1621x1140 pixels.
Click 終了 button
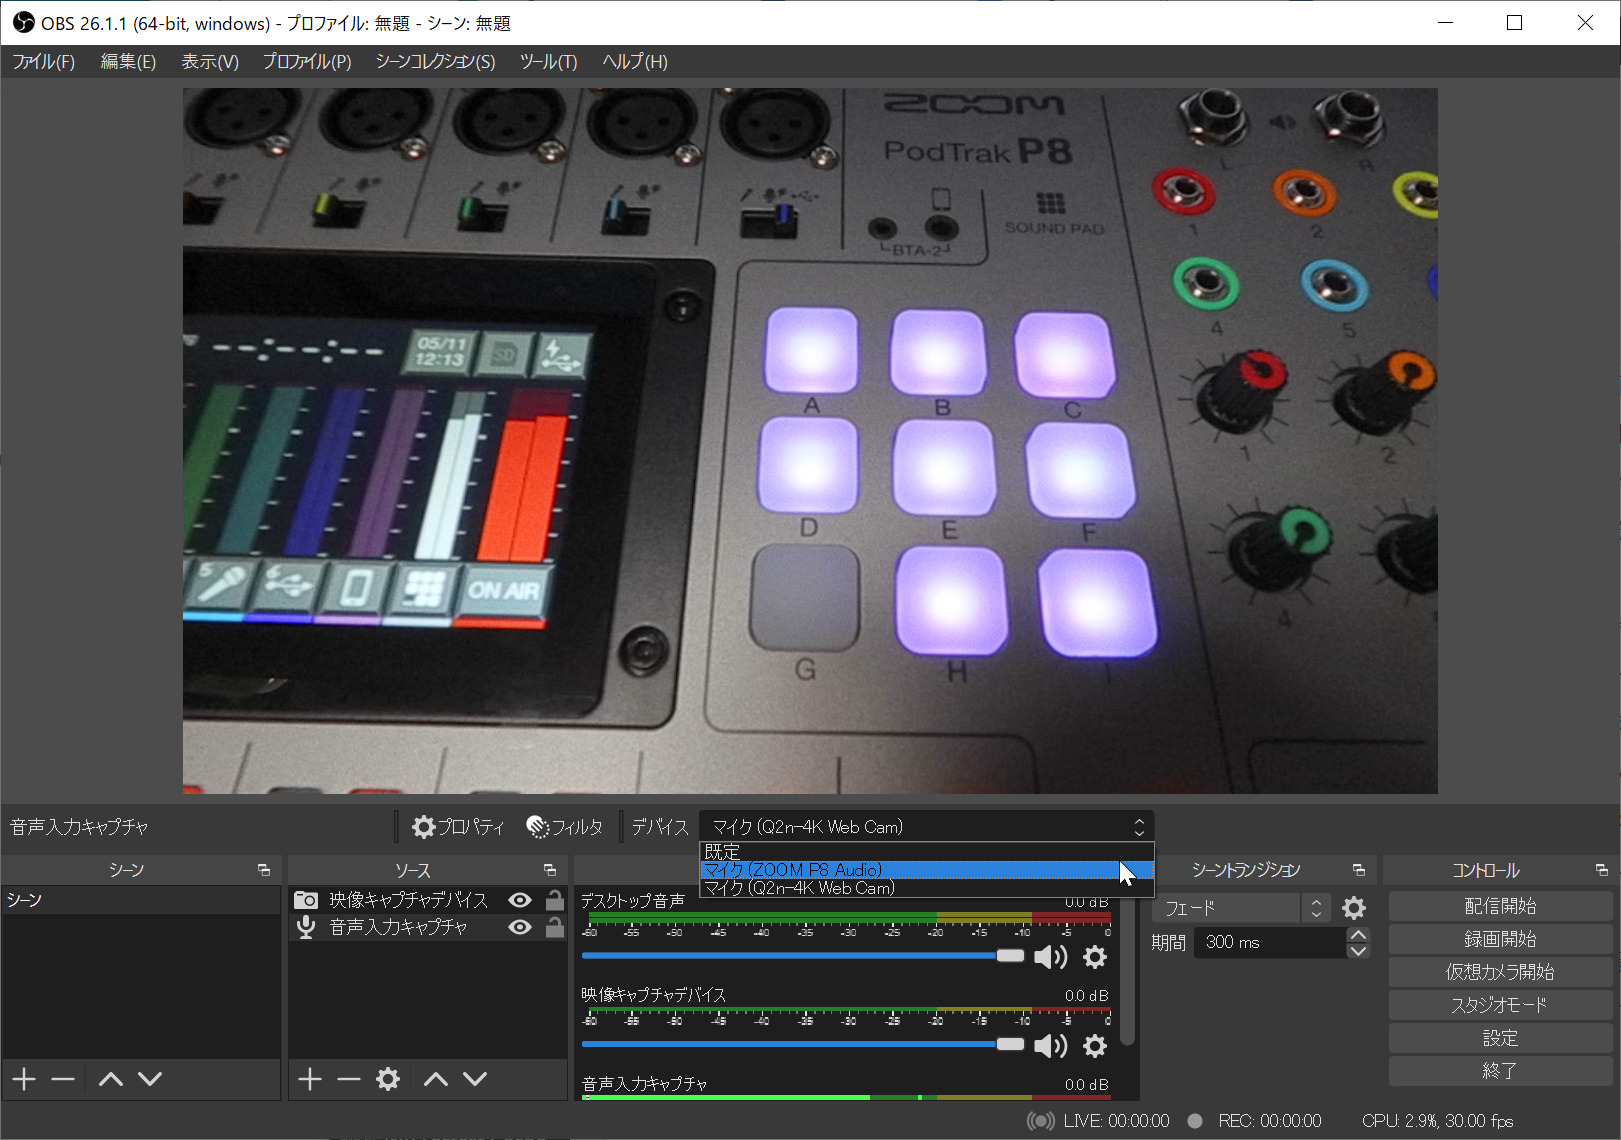[1500, 1071]
